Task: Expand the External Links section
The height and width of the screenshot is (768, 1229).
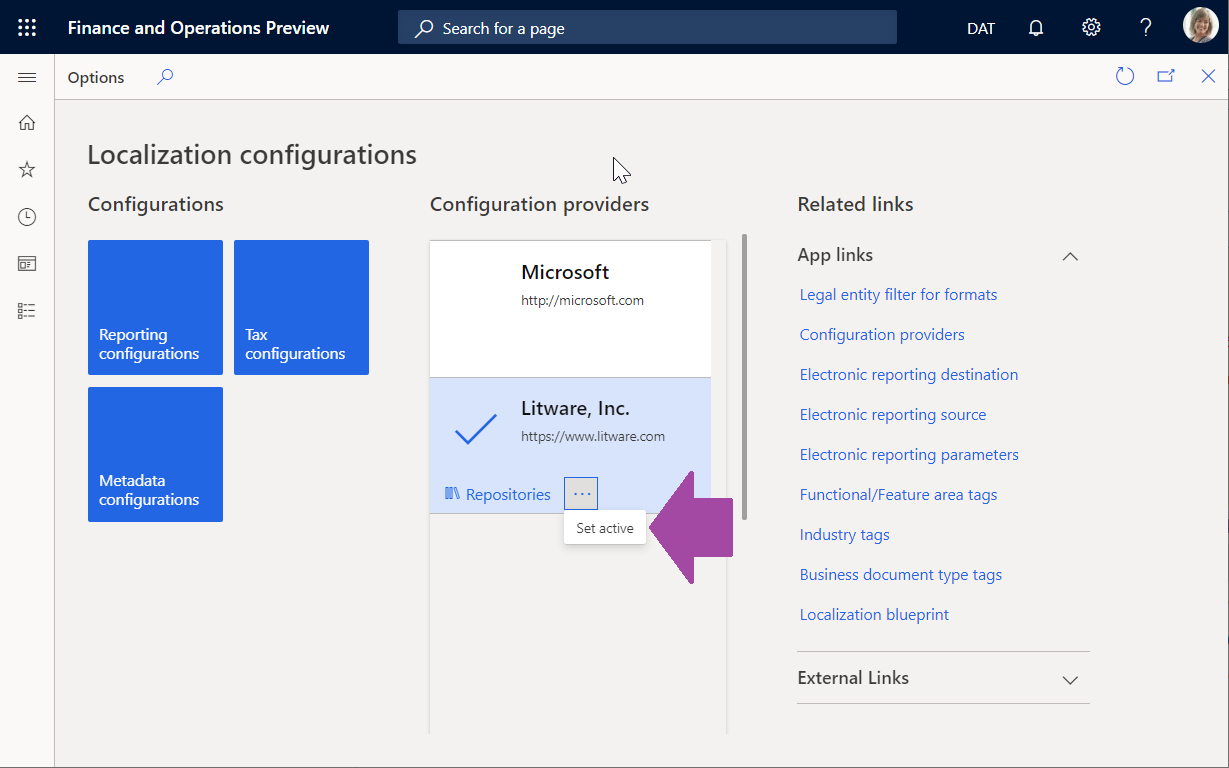Action: pyautogui.click(x=1070, y=678)
